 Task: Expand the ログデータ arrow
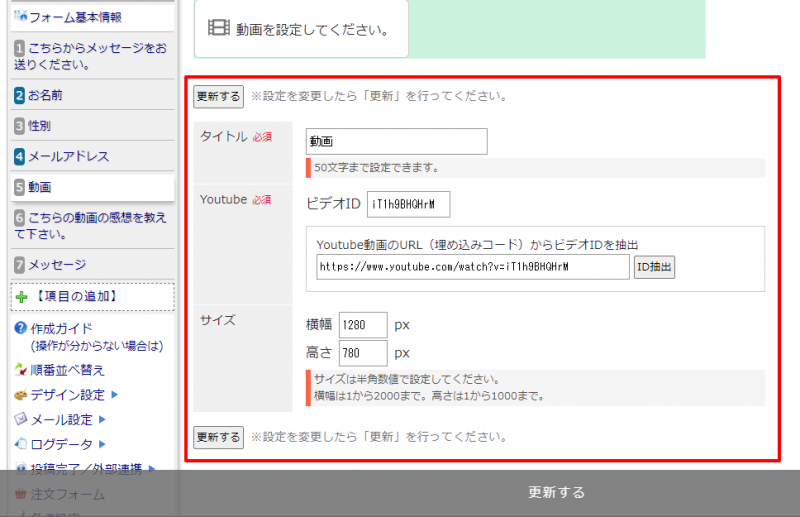tap(102, 444)
